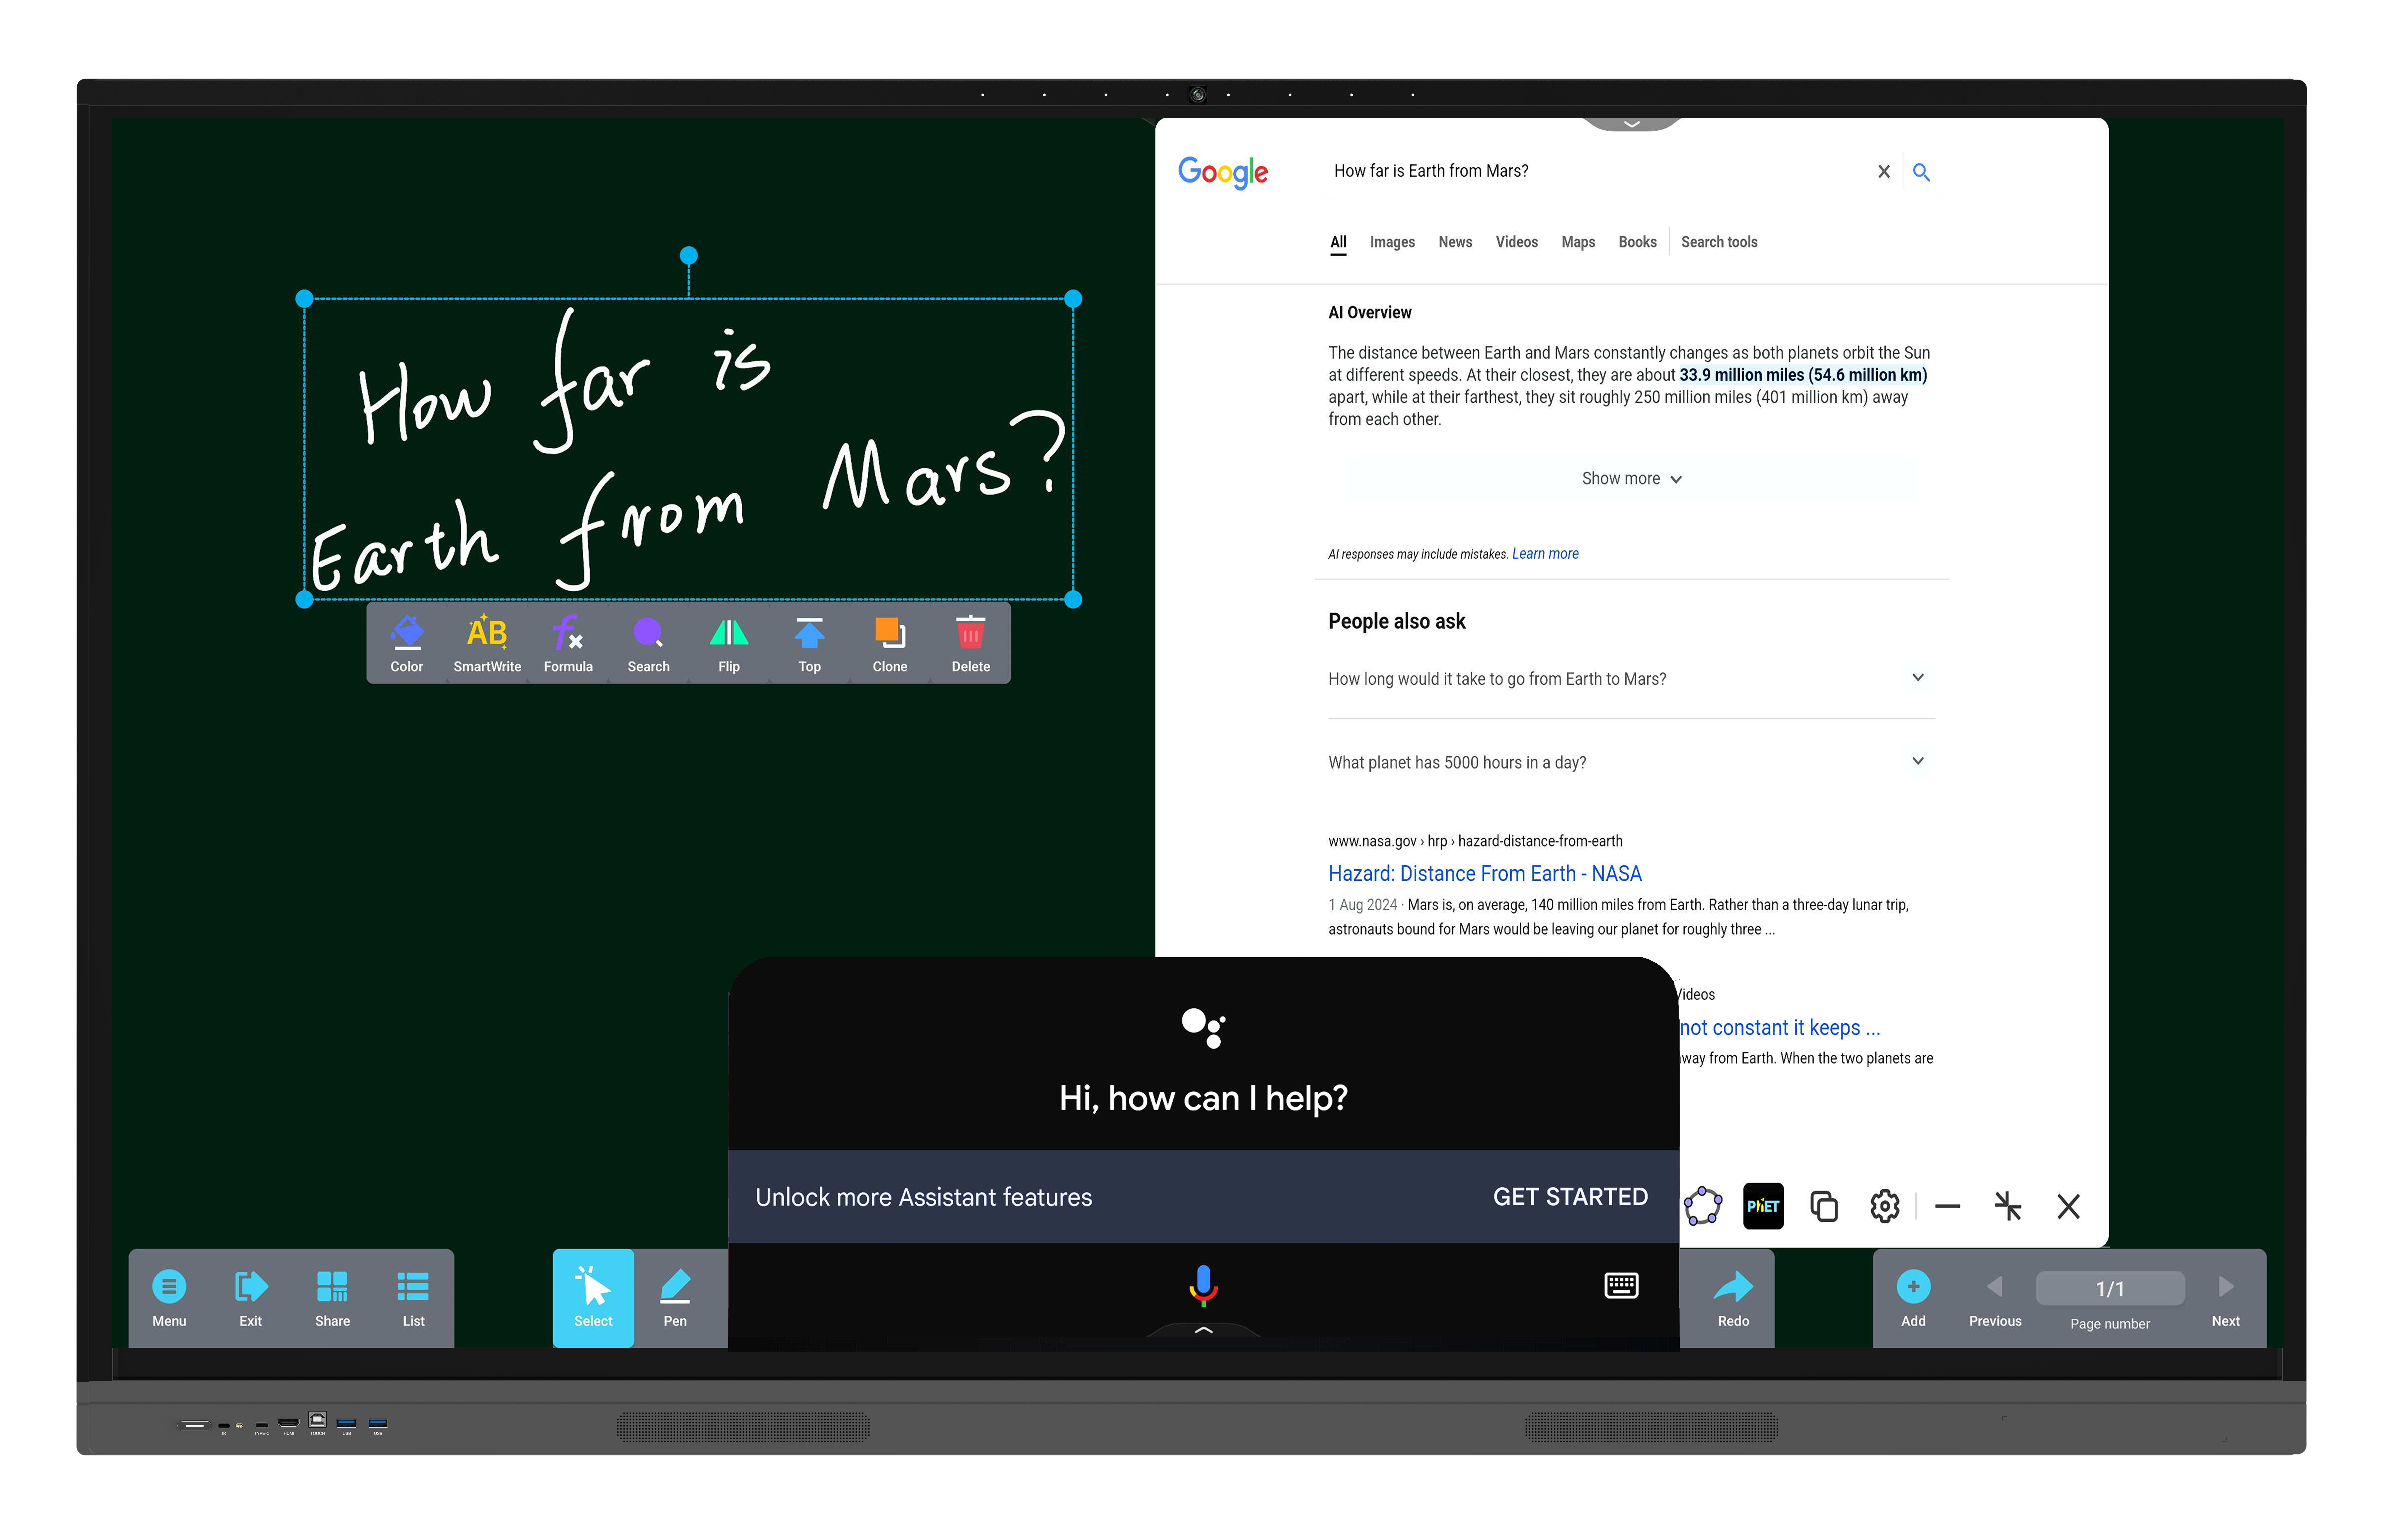
Task: Switch to the Books tab
Action: 1637,242
